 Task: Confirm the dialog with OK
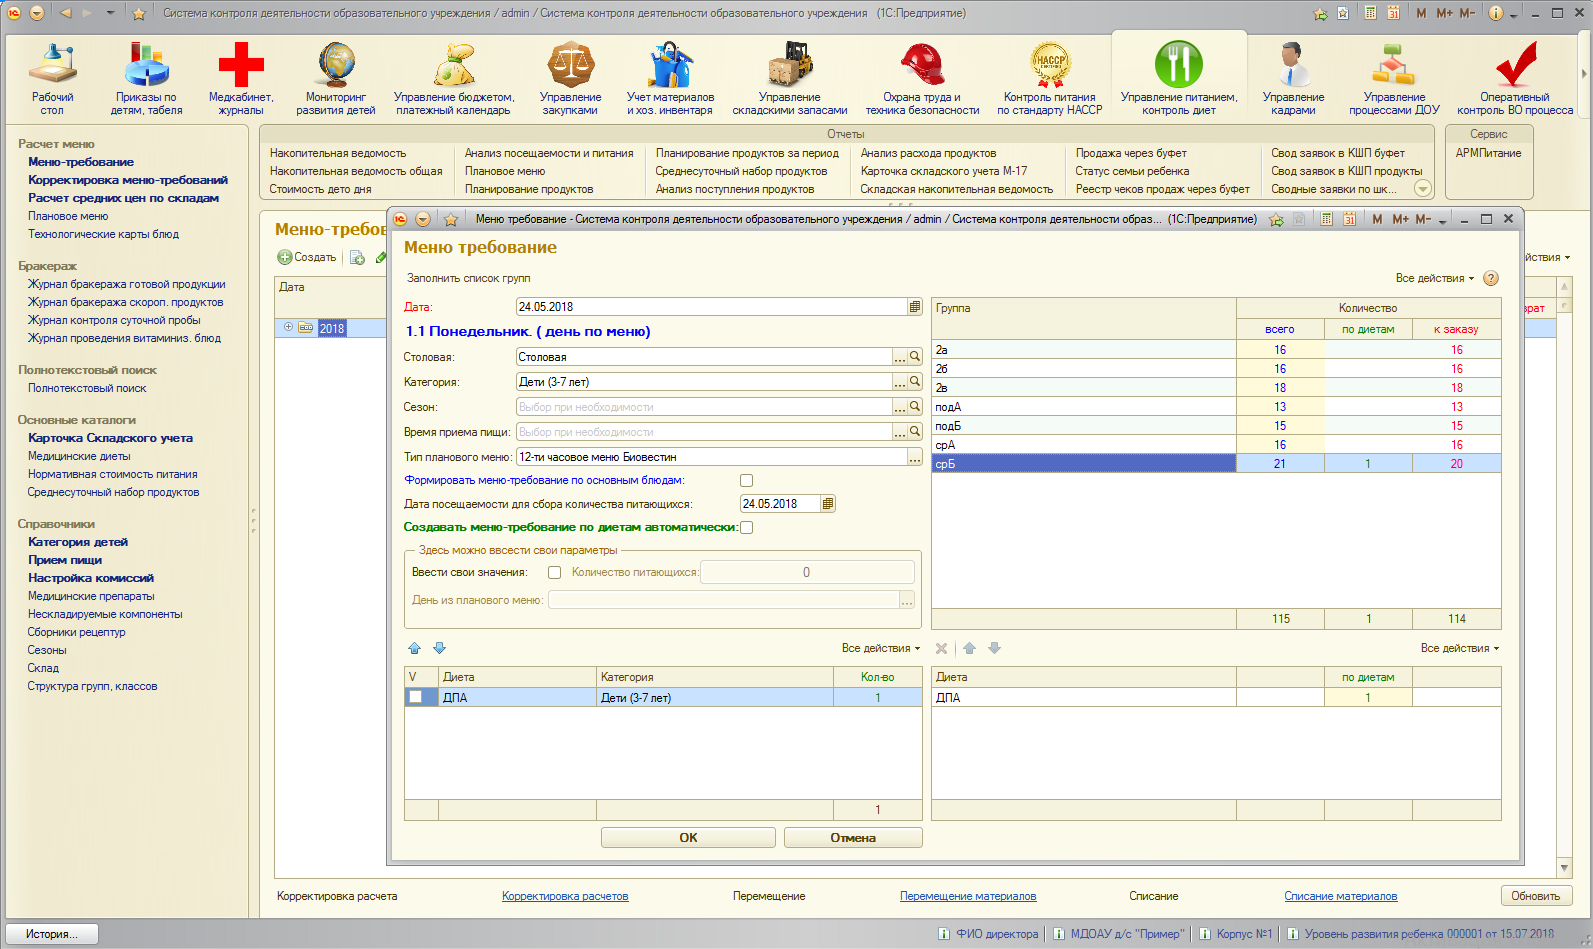pos(688,838)
